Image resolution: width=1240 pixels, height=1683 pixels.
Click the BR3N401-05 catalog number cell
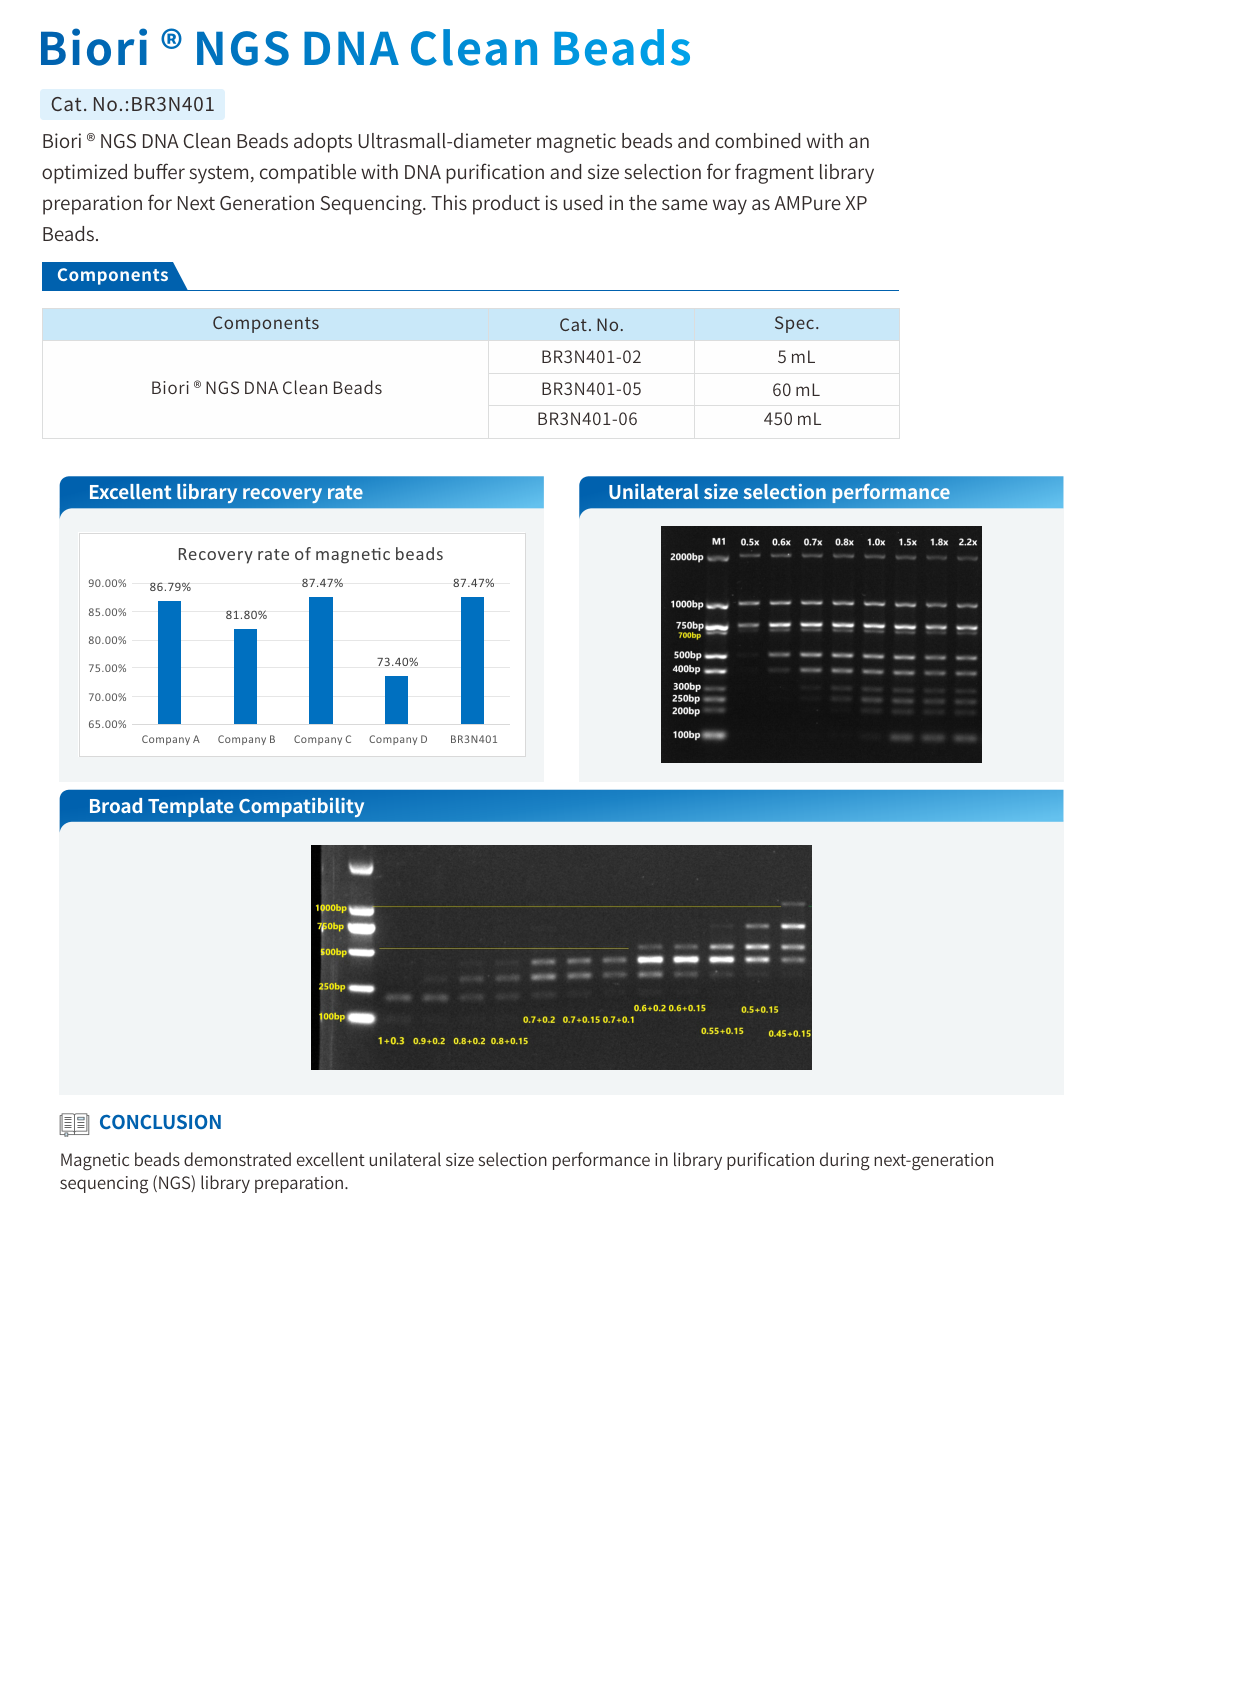coord(591,389)
